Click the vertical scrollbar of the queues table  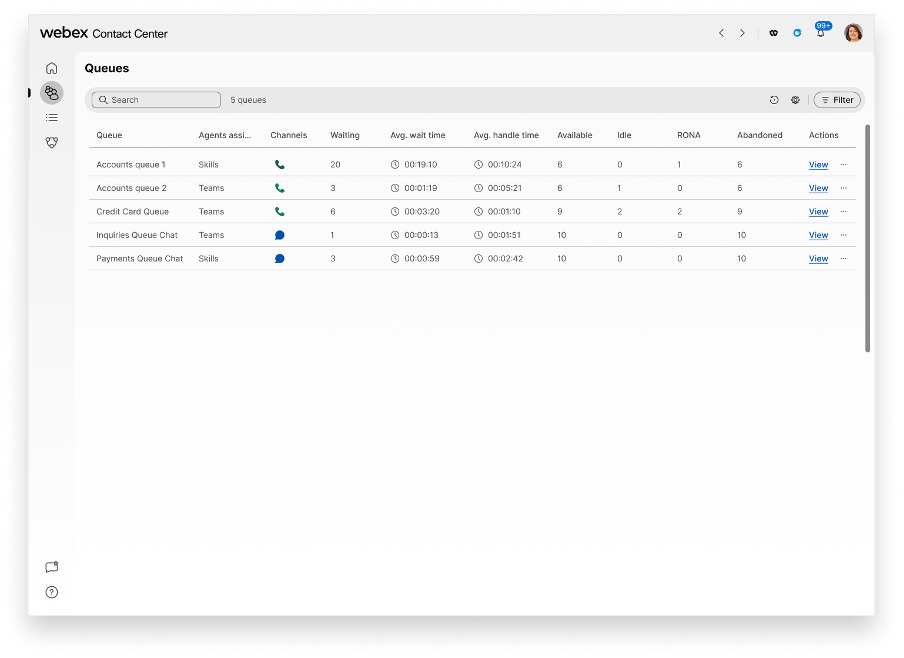pyautogui.click(x=867, y=238)
